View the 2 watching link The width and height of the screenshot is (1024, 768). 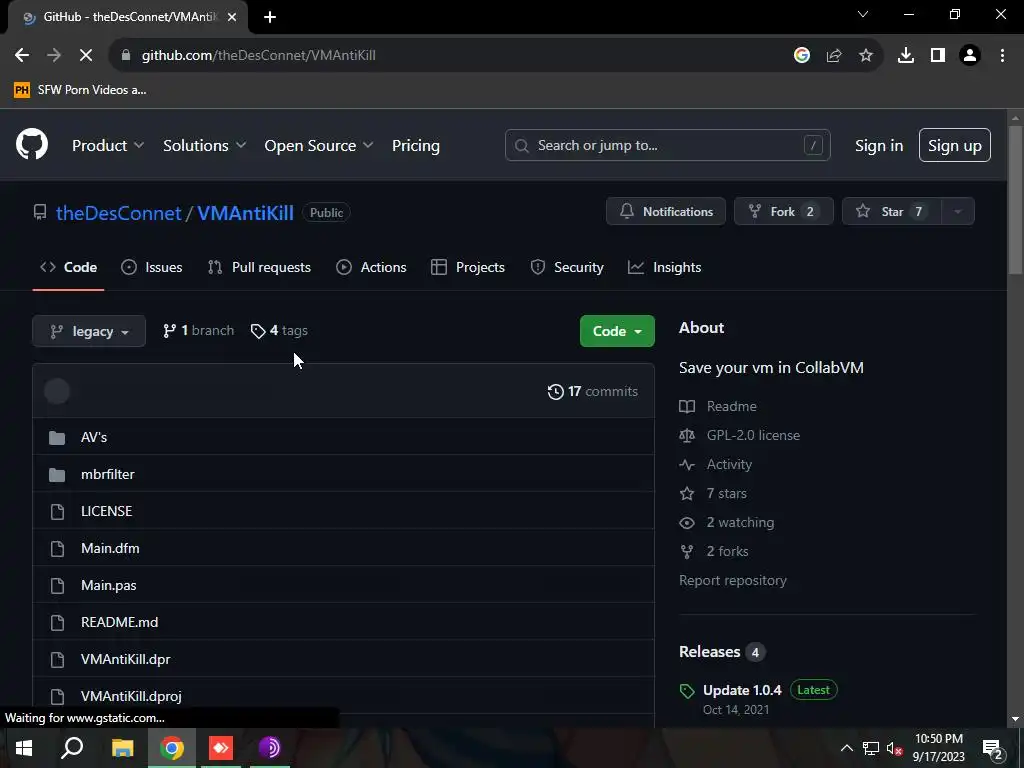(x=727, y=522)
